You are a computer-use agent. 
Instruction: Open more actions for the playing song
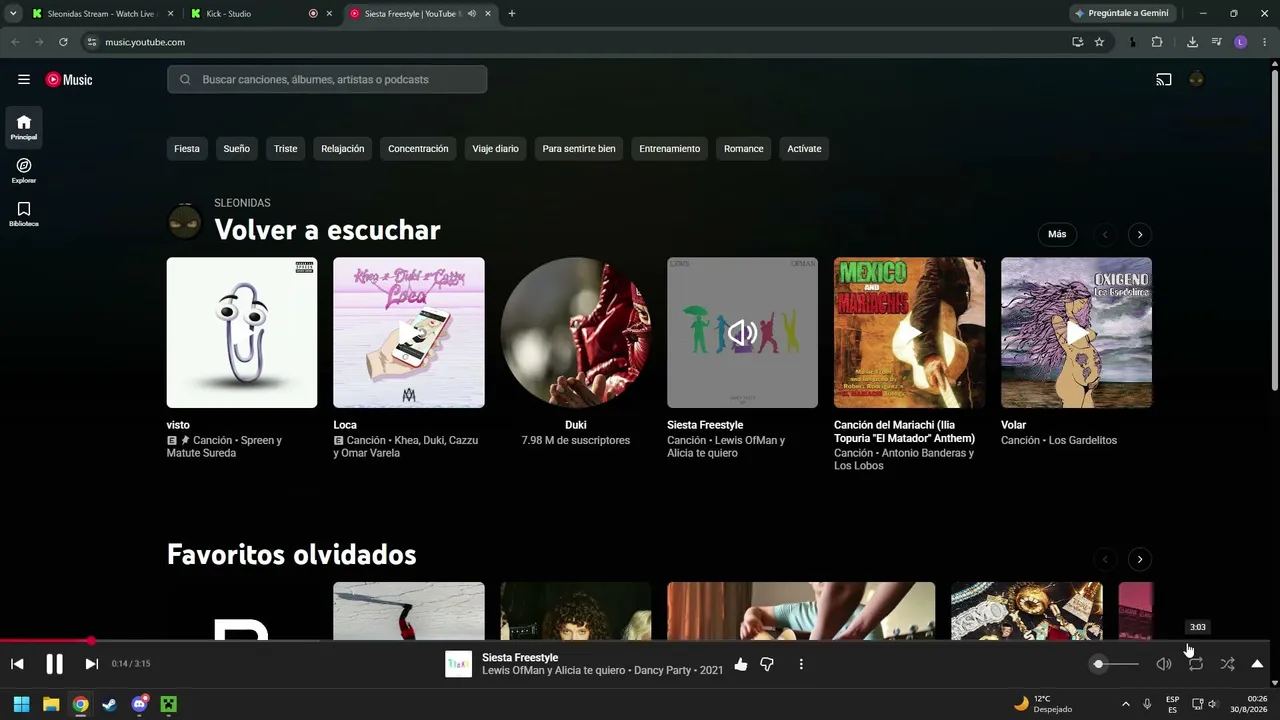pos(801,664)
